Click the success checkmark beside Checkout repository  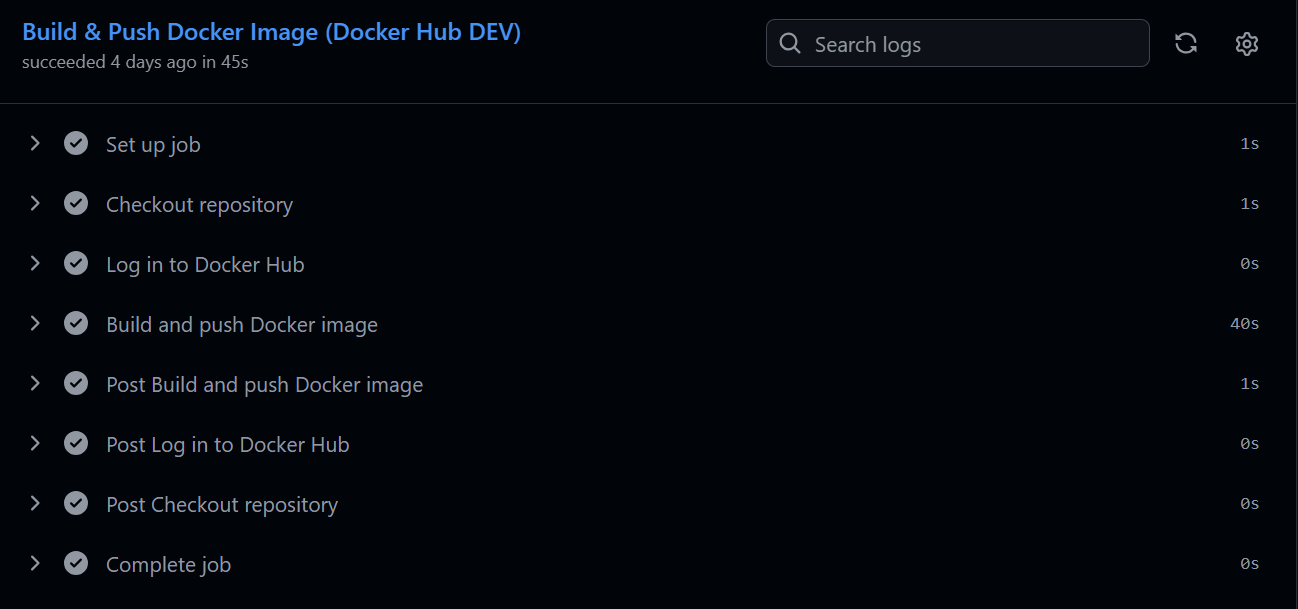pyautogui.click(x=76, y=203)
